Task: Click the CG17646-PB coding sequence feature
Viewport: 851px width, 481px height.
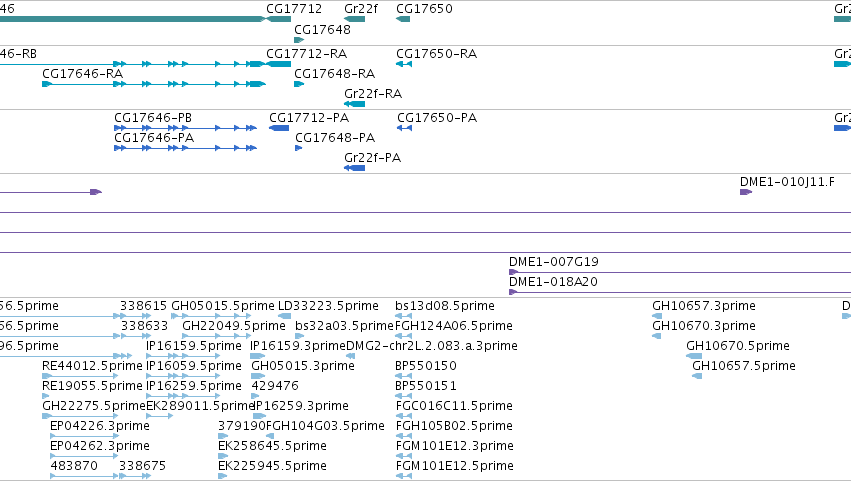Action: pos(185,128)
